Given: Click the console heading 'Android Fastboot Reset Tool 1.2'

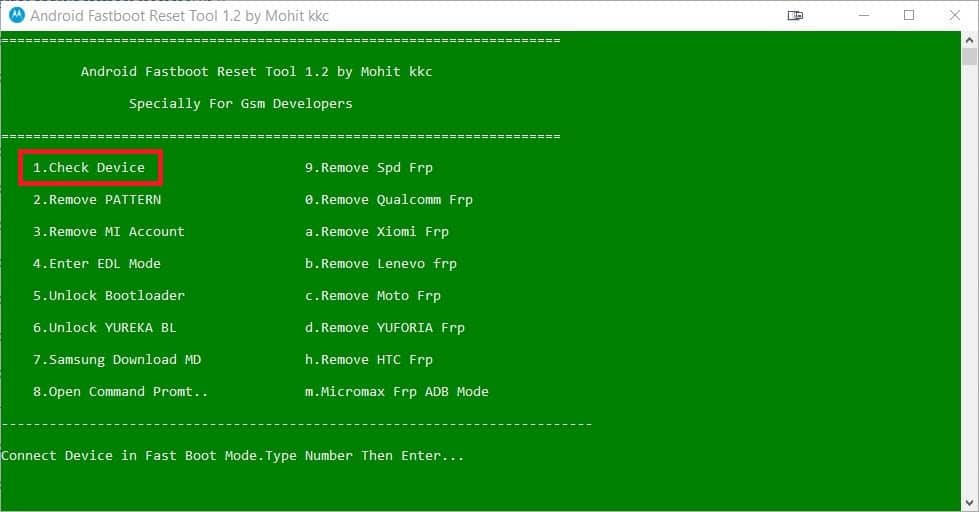Looking at the screenshot, I should (x=256, y=72).
